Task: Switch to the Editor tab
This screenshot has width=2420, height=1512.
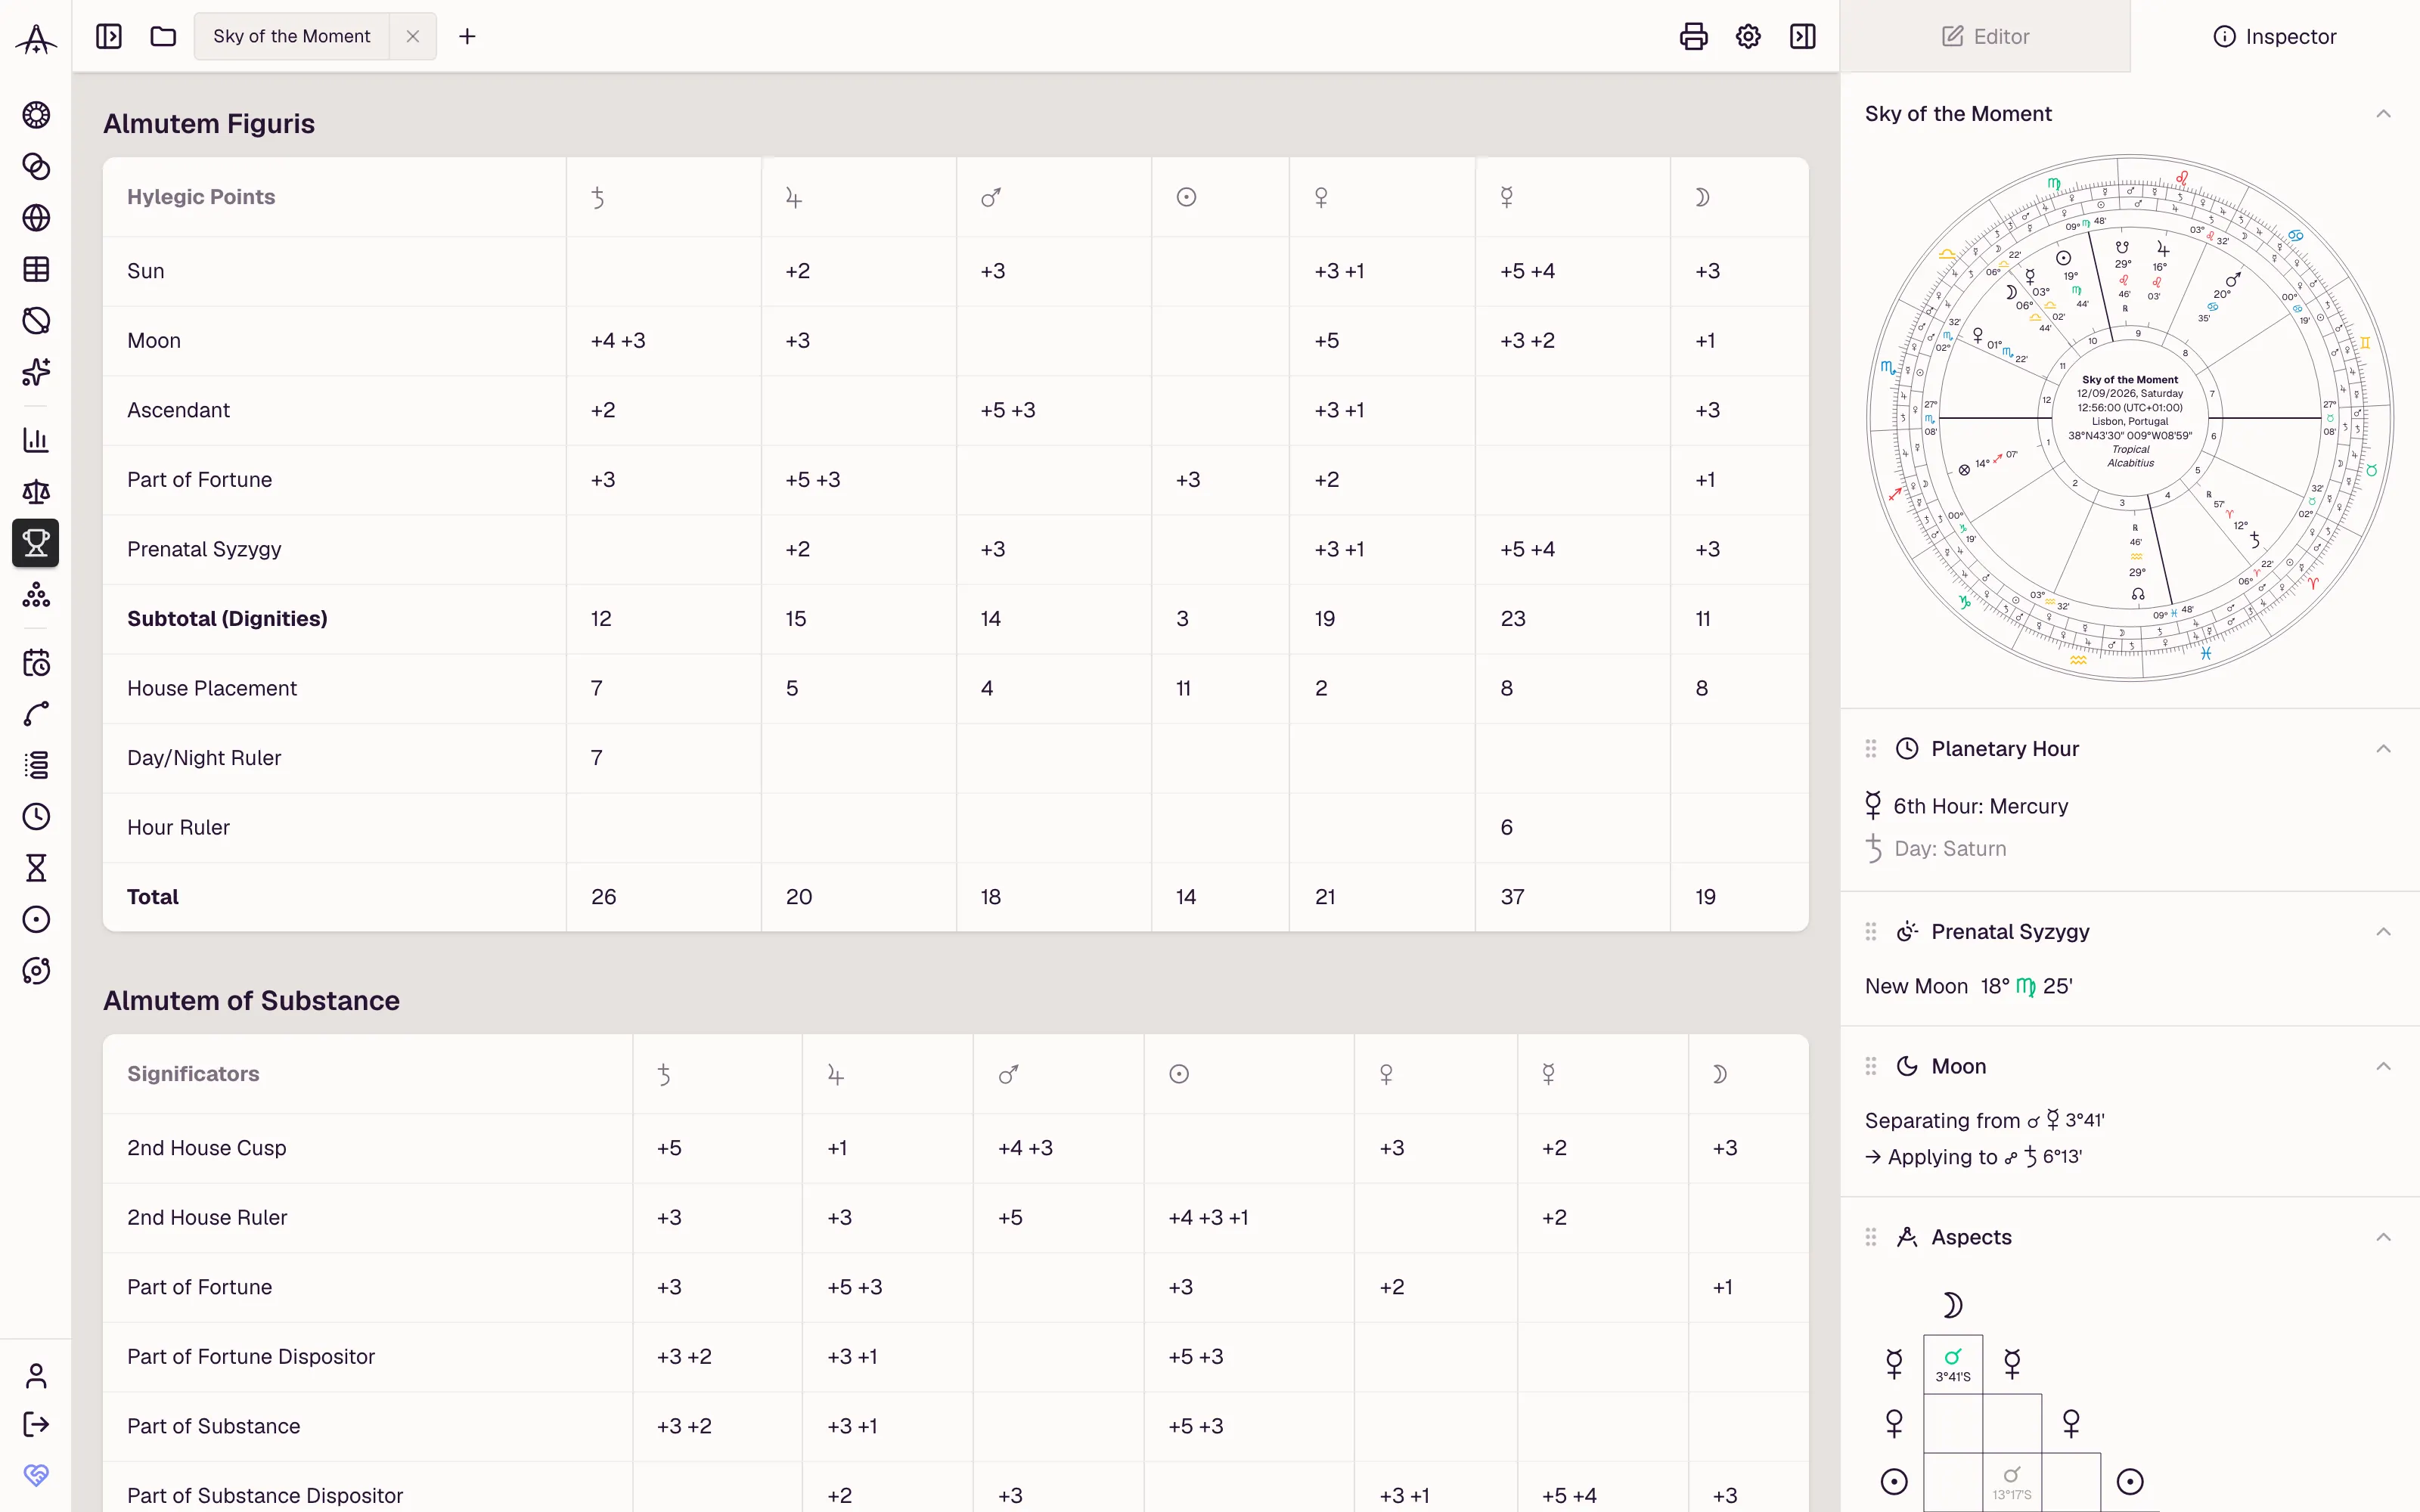Action: [x=1985, y=37]
